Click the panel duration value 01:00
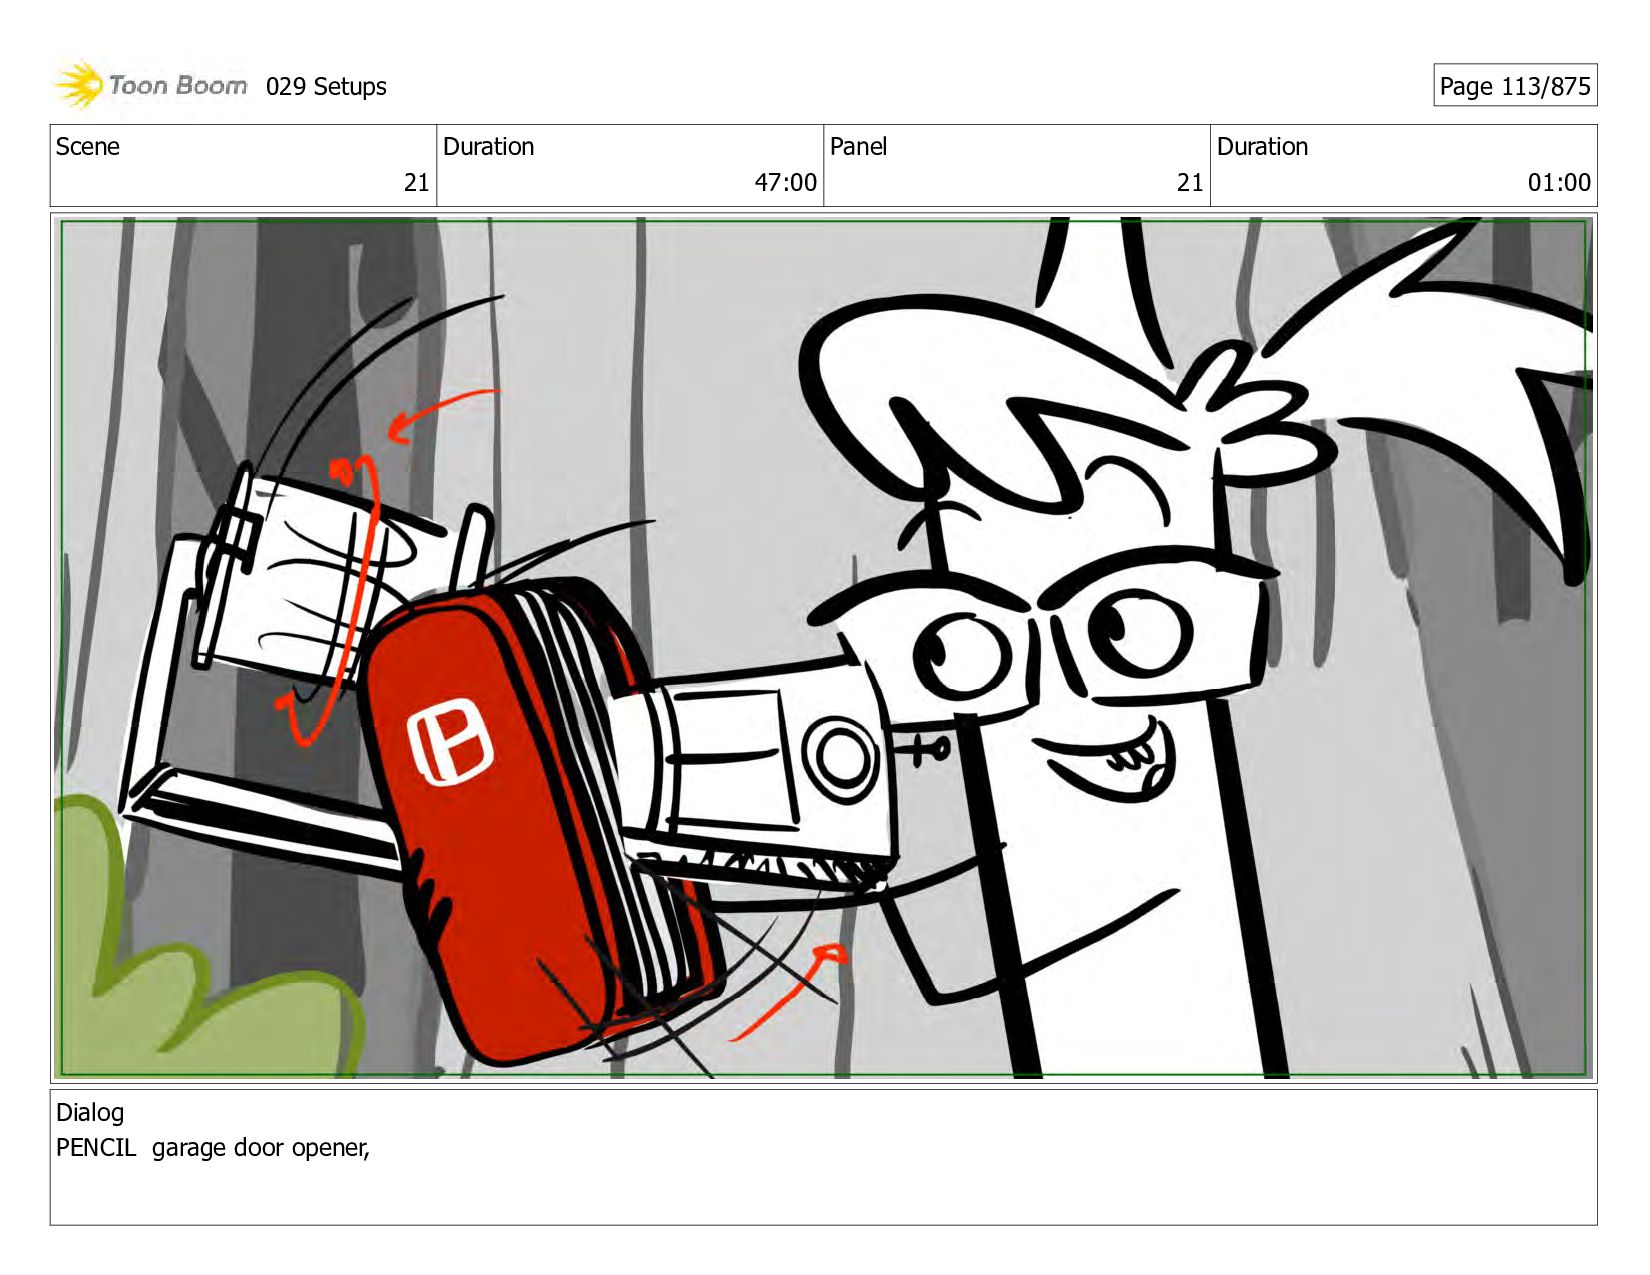Screen dimensions: 1650x1275 1558,183
